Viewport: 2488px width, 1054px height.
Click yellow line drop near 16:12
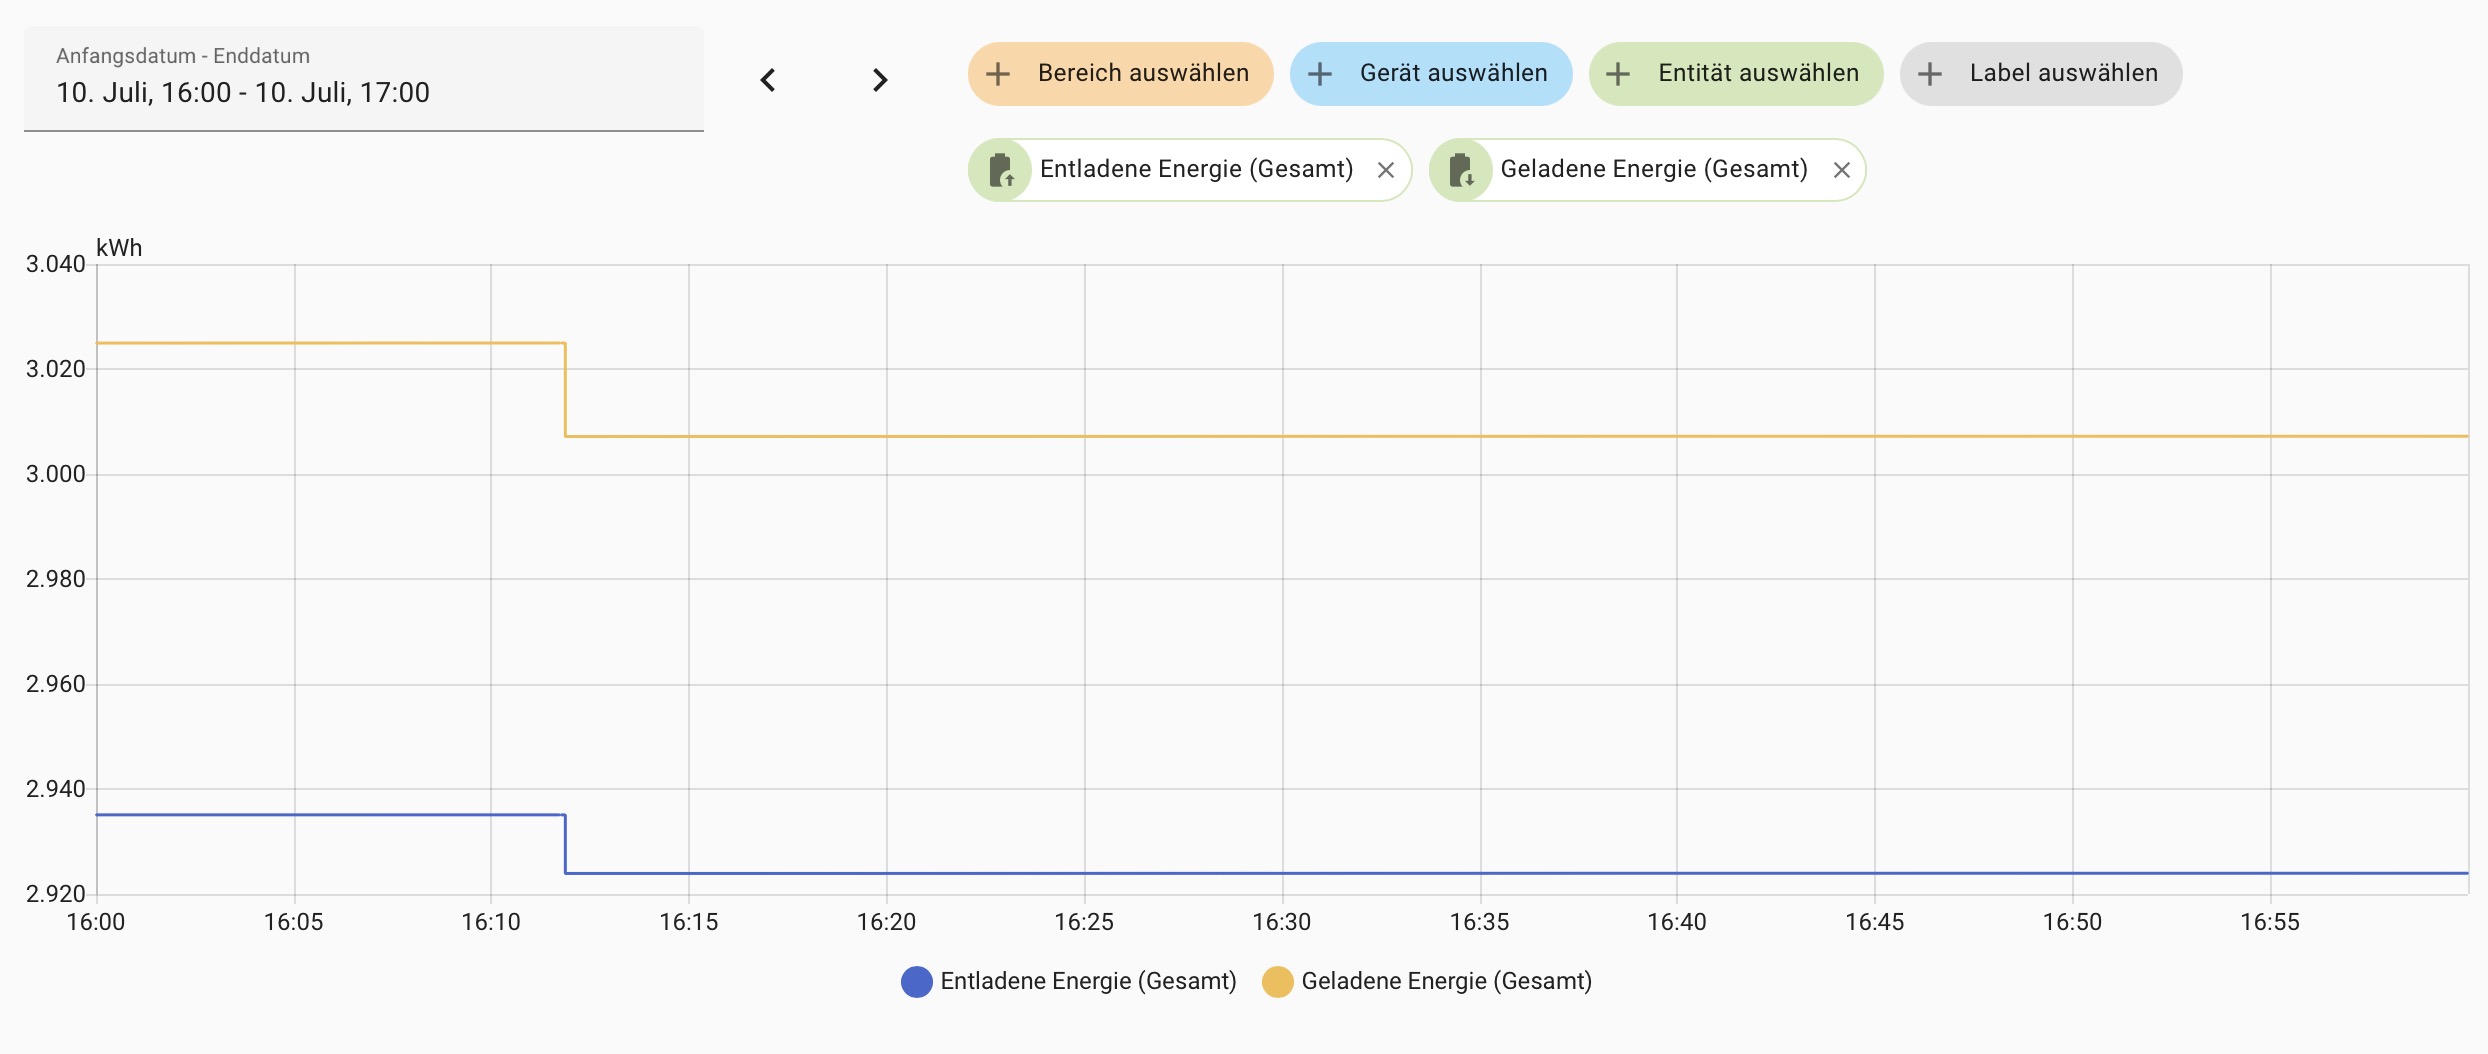pos(566,390)
